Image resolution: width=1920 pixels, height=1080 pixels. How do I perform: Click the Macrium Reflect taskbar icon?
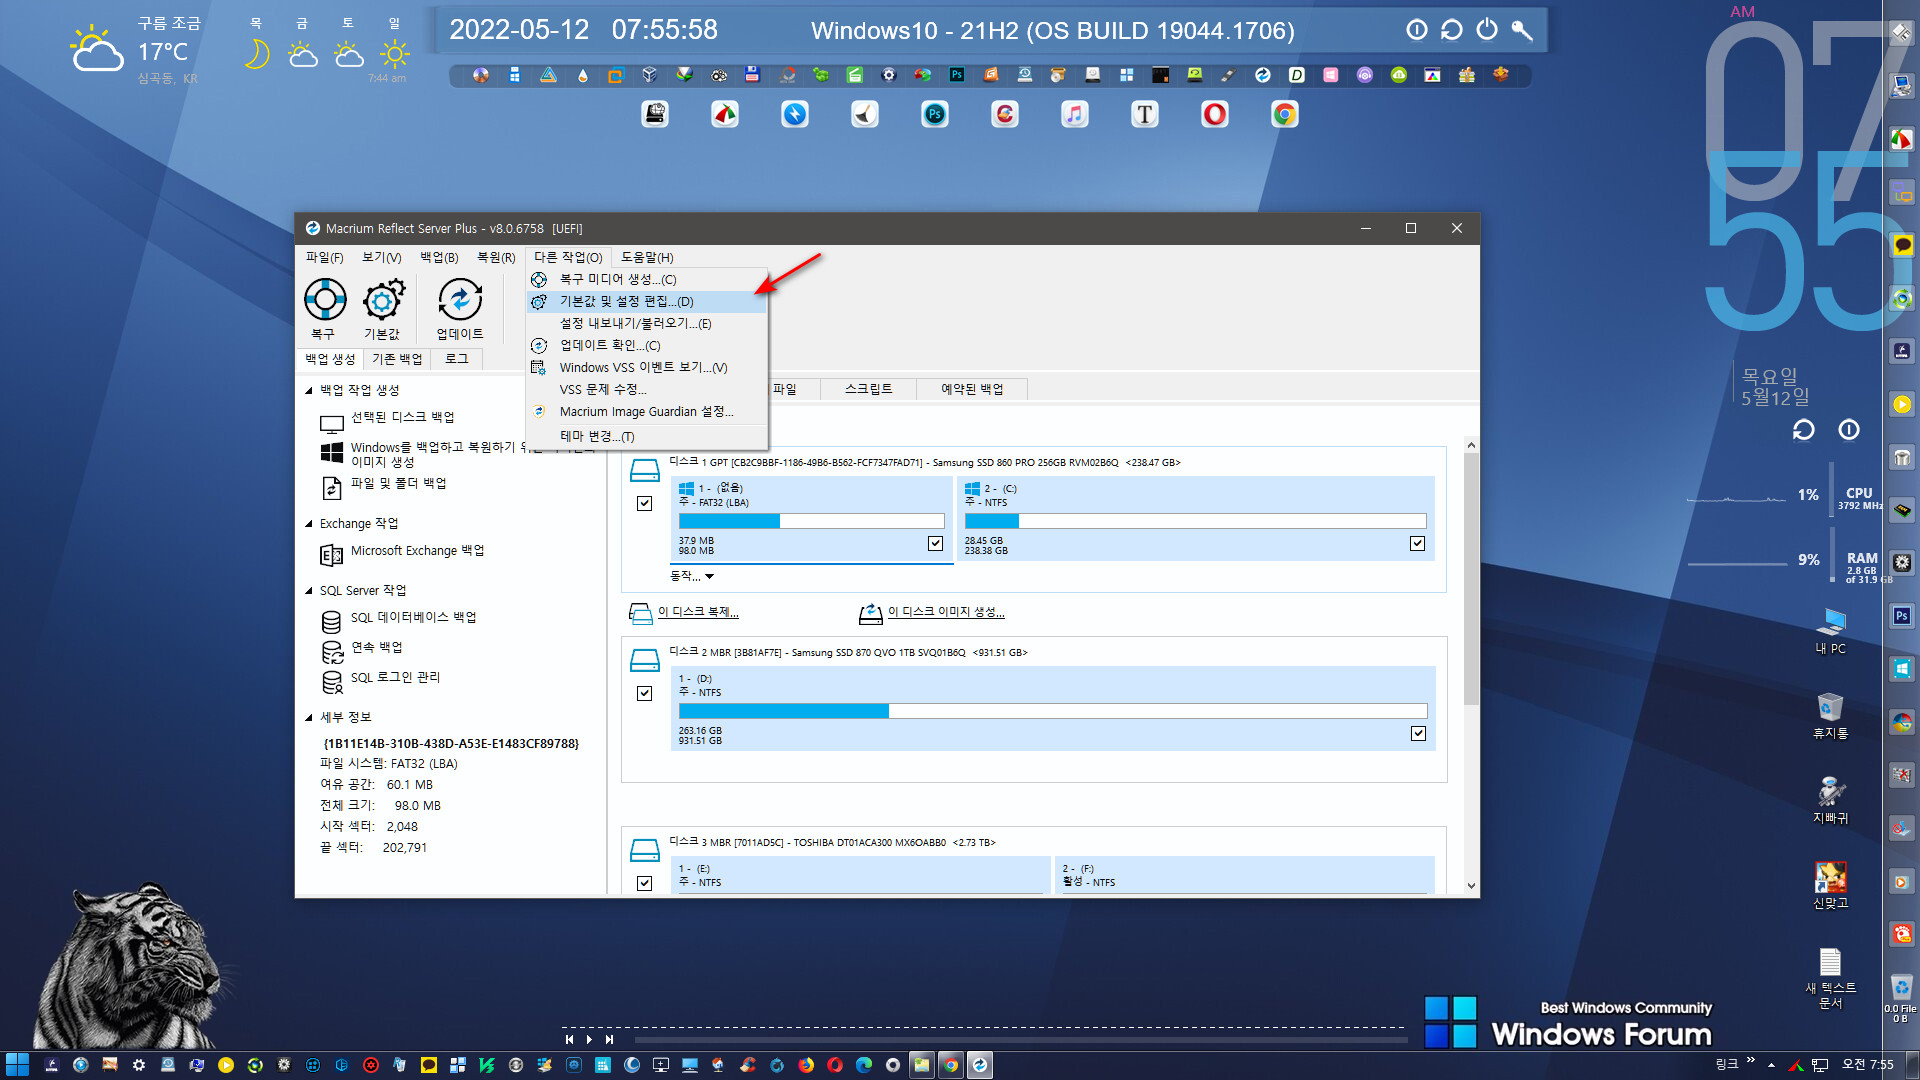tap(980, 1065)
